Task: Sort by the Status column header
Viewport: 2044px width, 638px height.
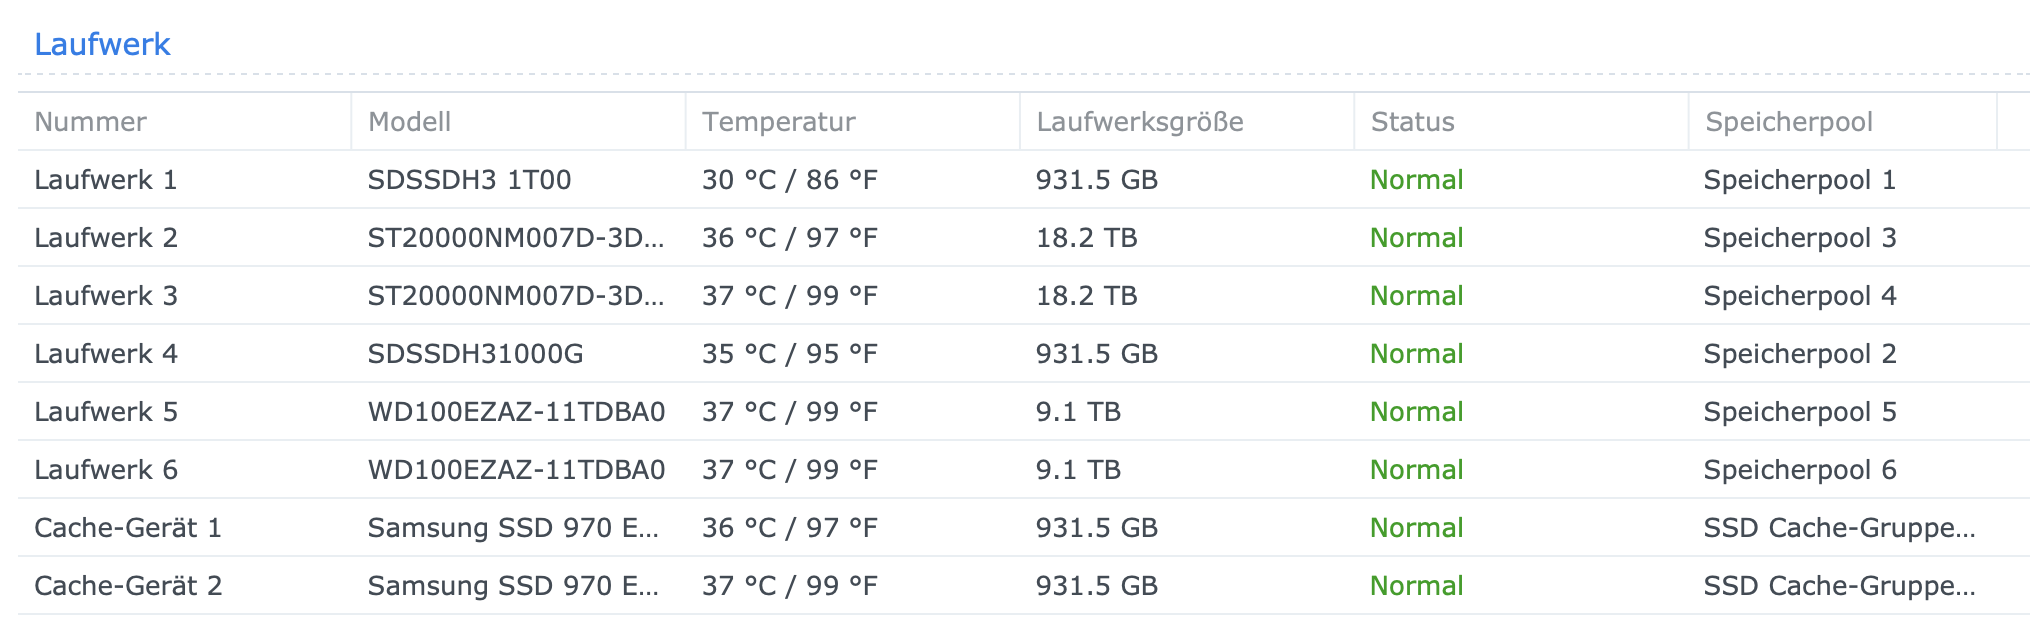Action: (1411, 122)
